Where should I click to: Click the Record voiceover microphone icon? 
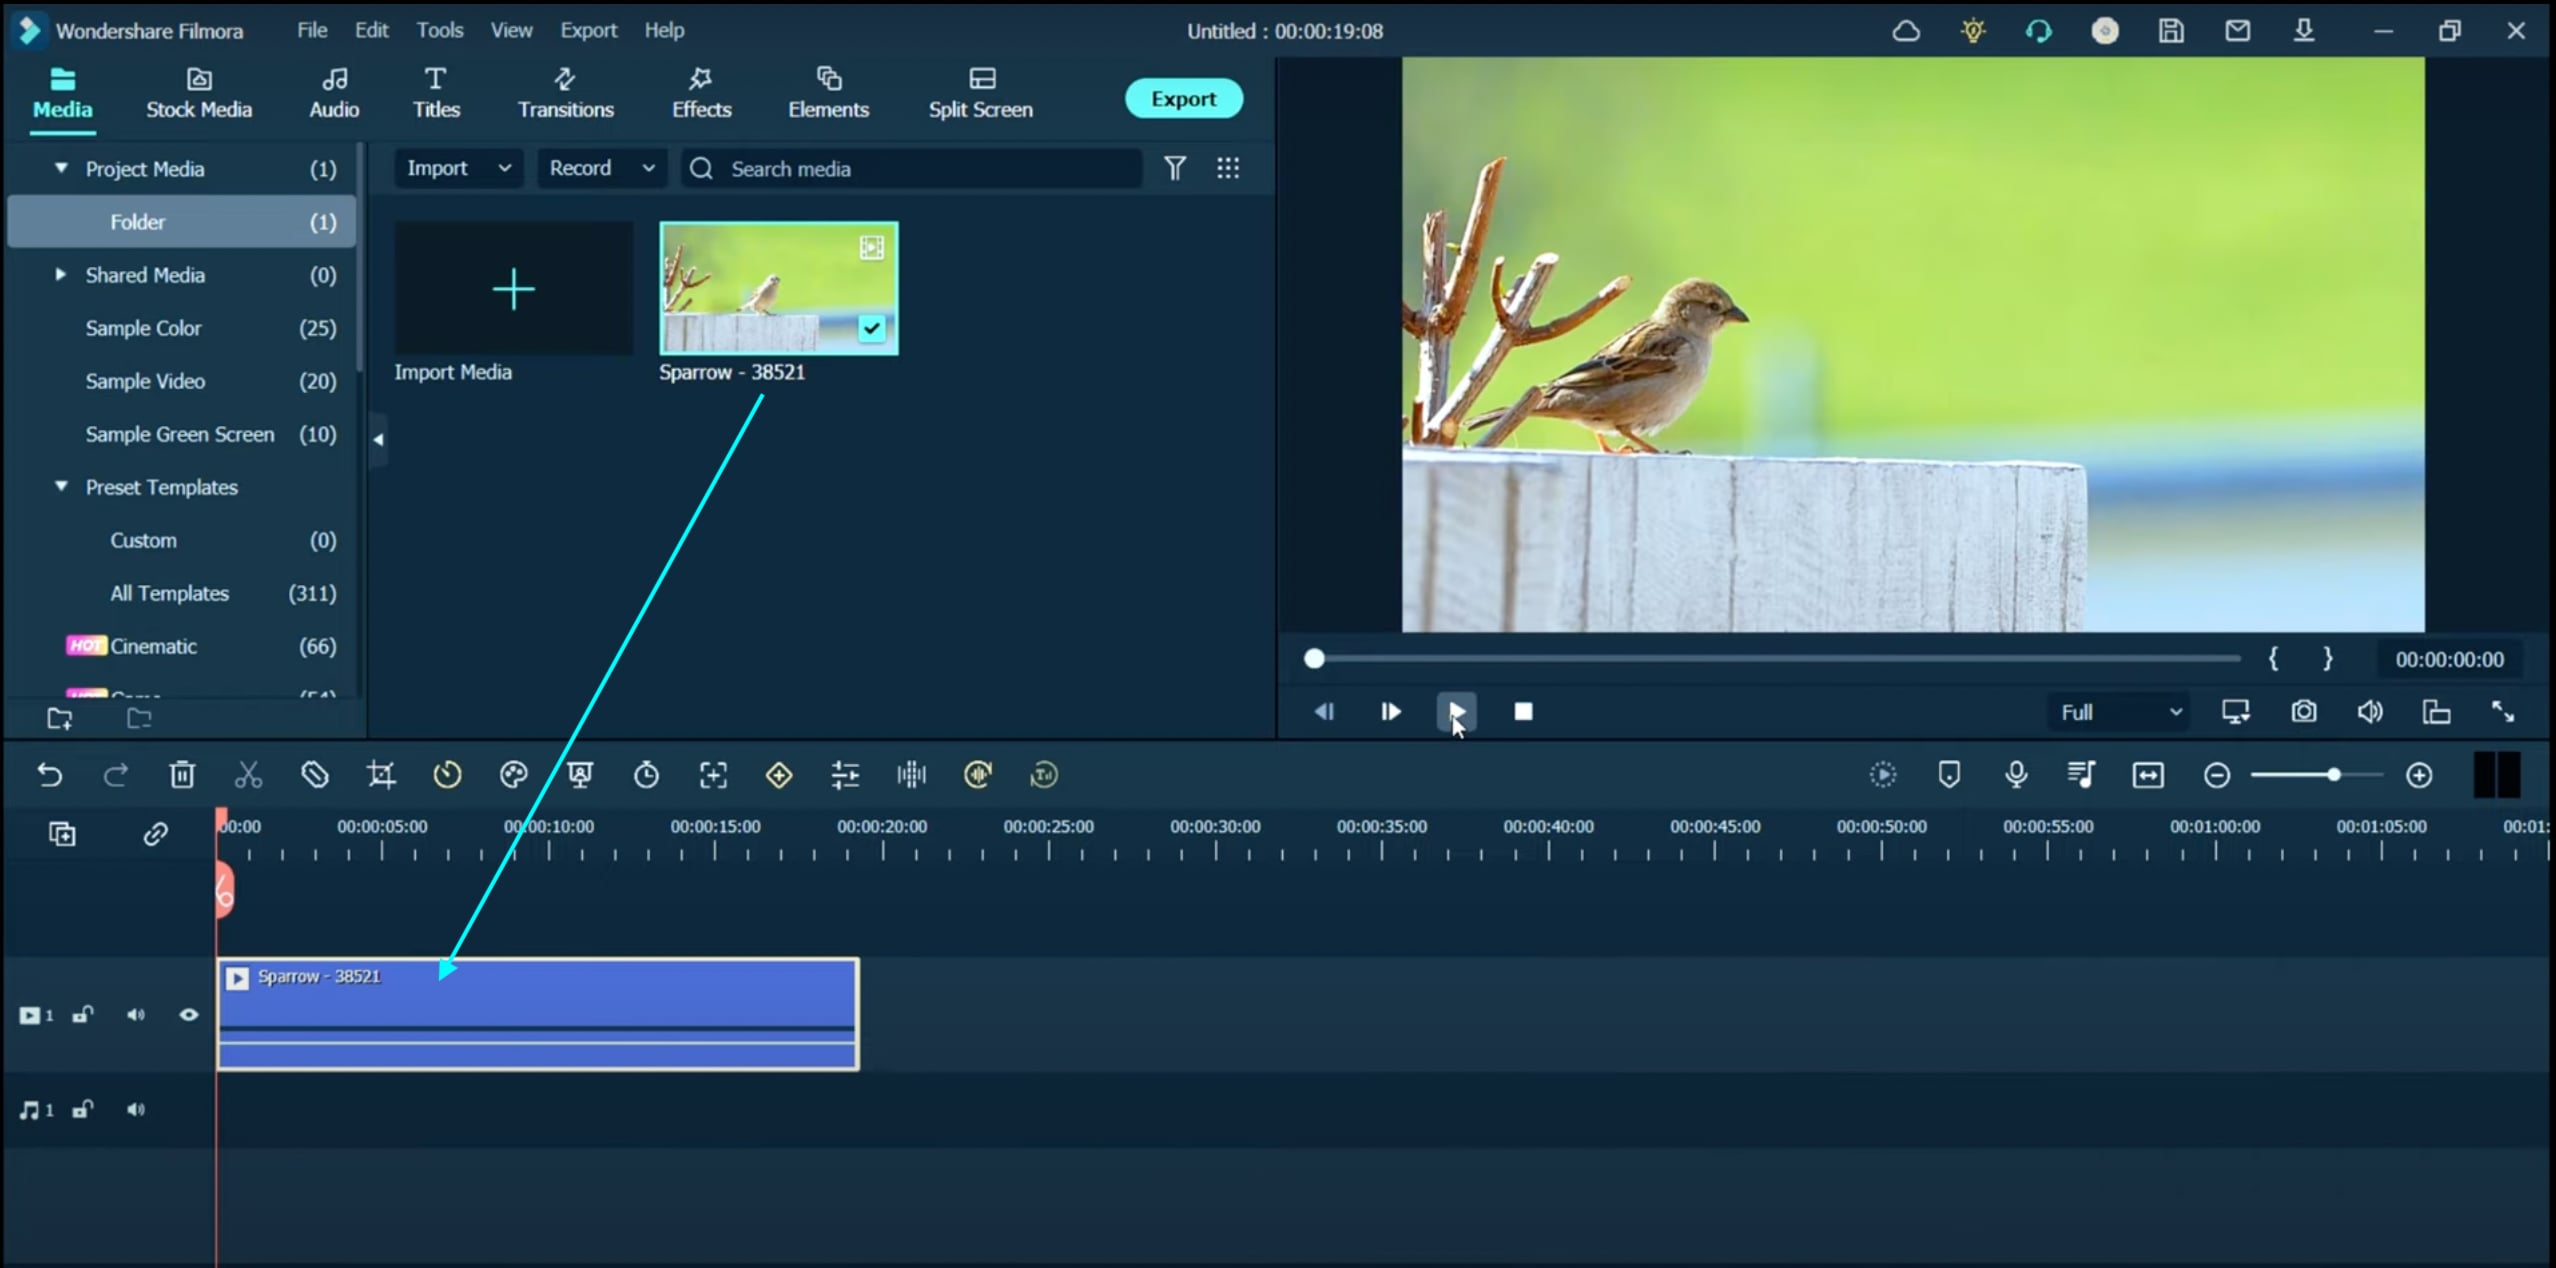pyautogui.click(x=2016, y=775)
